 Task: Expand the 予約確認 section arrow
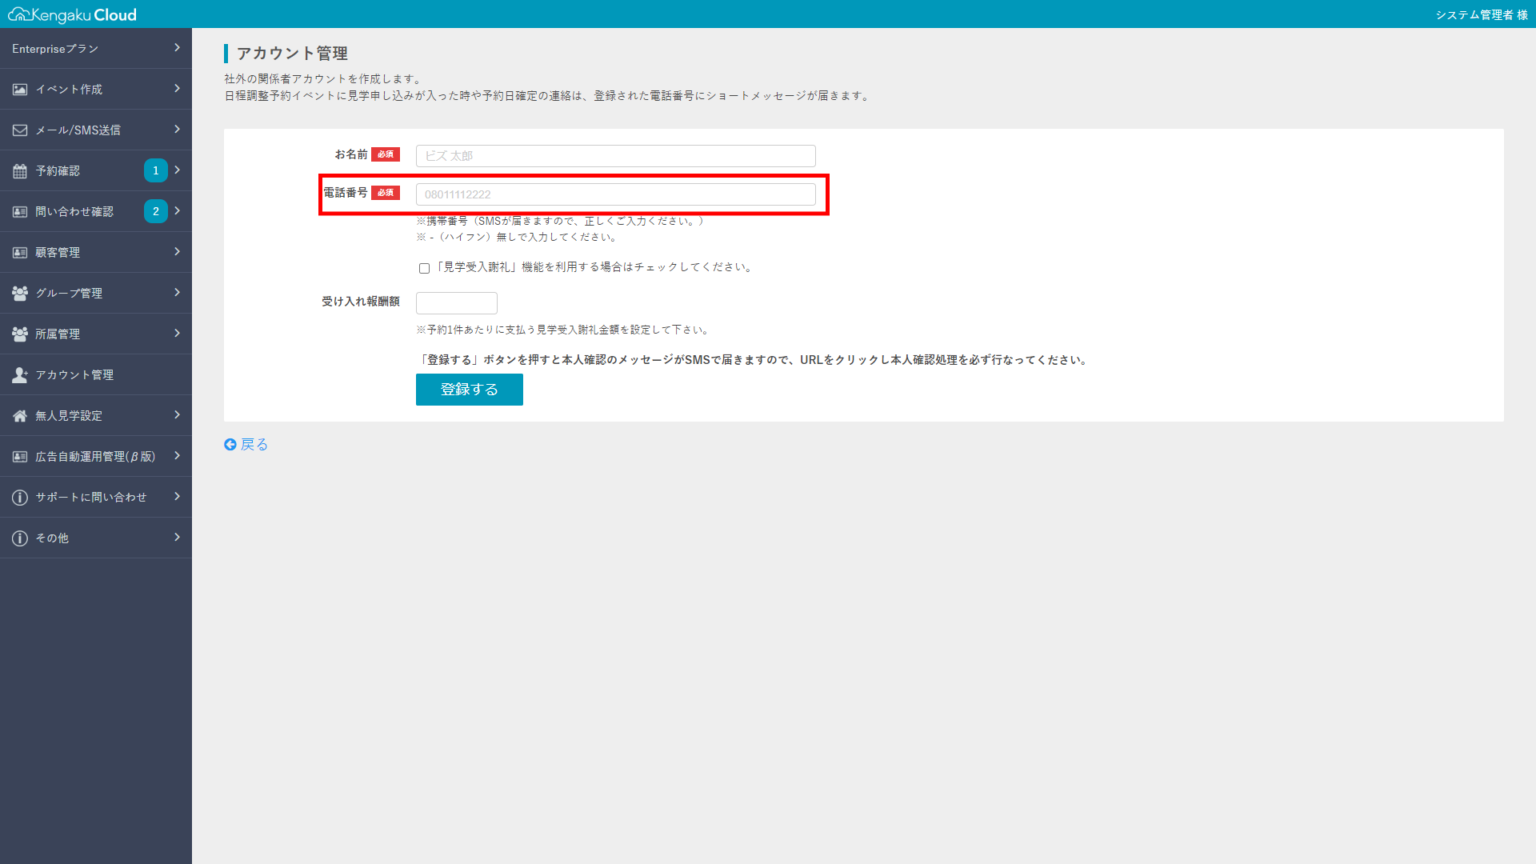coord(179,170)
